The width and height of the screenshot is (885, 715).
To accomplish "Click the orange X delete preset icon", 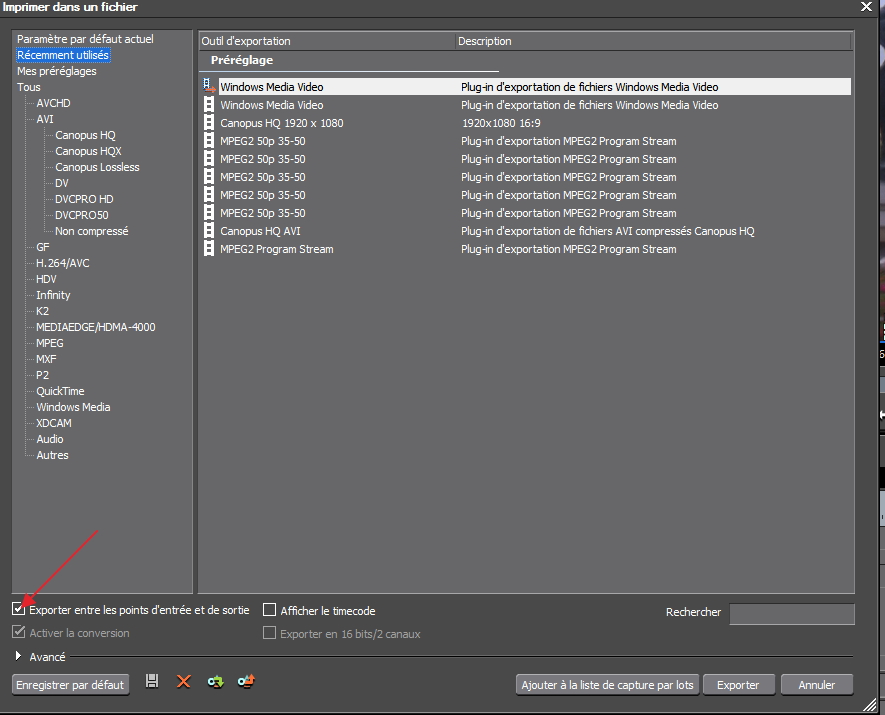I will click(183, 682).
